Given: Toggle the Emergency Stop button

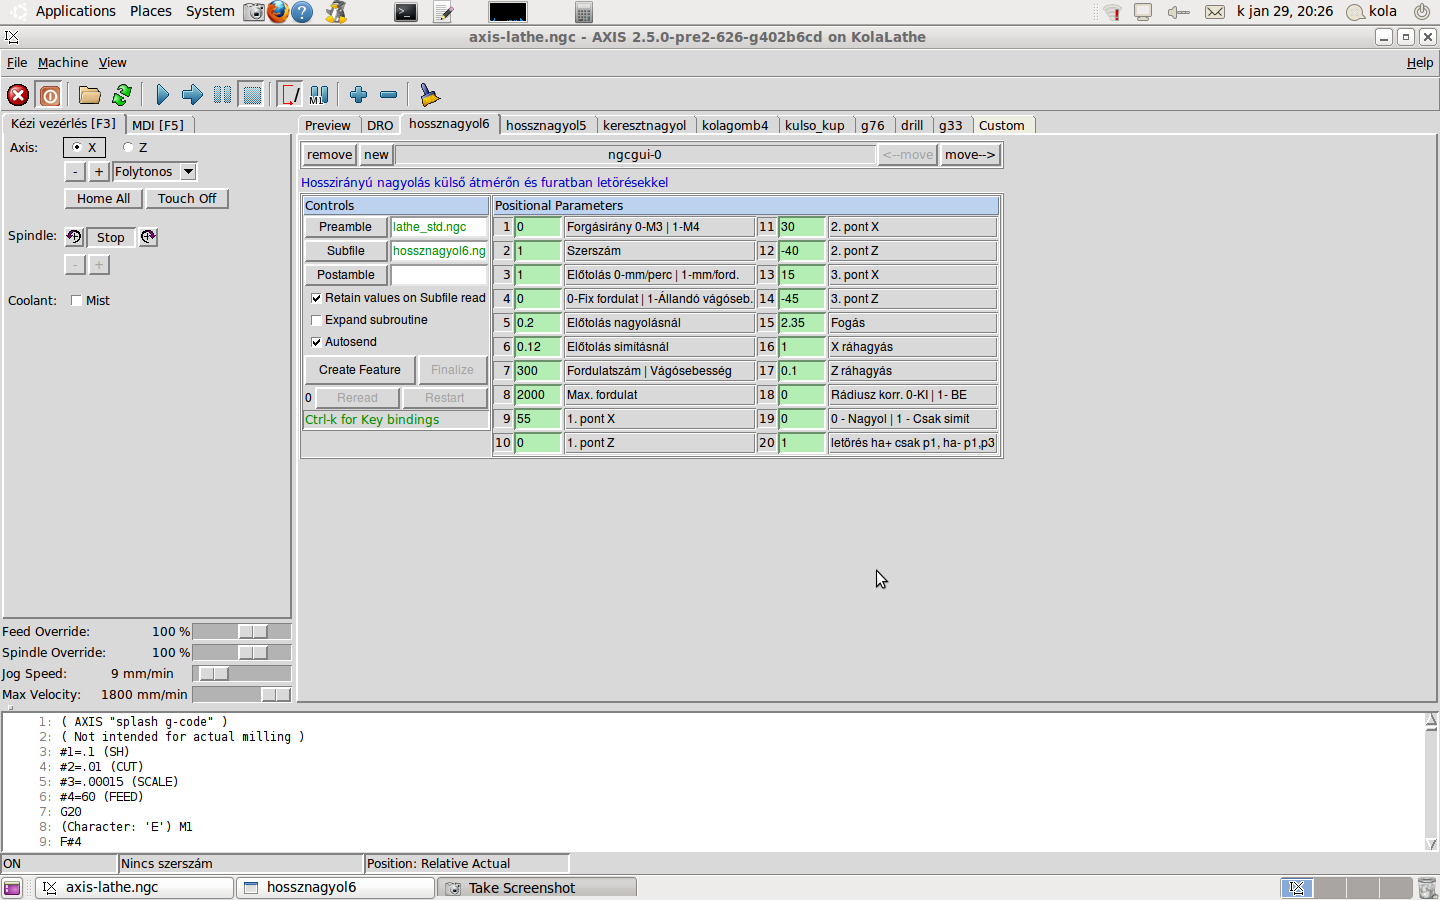Looking at the screenshot, I should (18, 95).
